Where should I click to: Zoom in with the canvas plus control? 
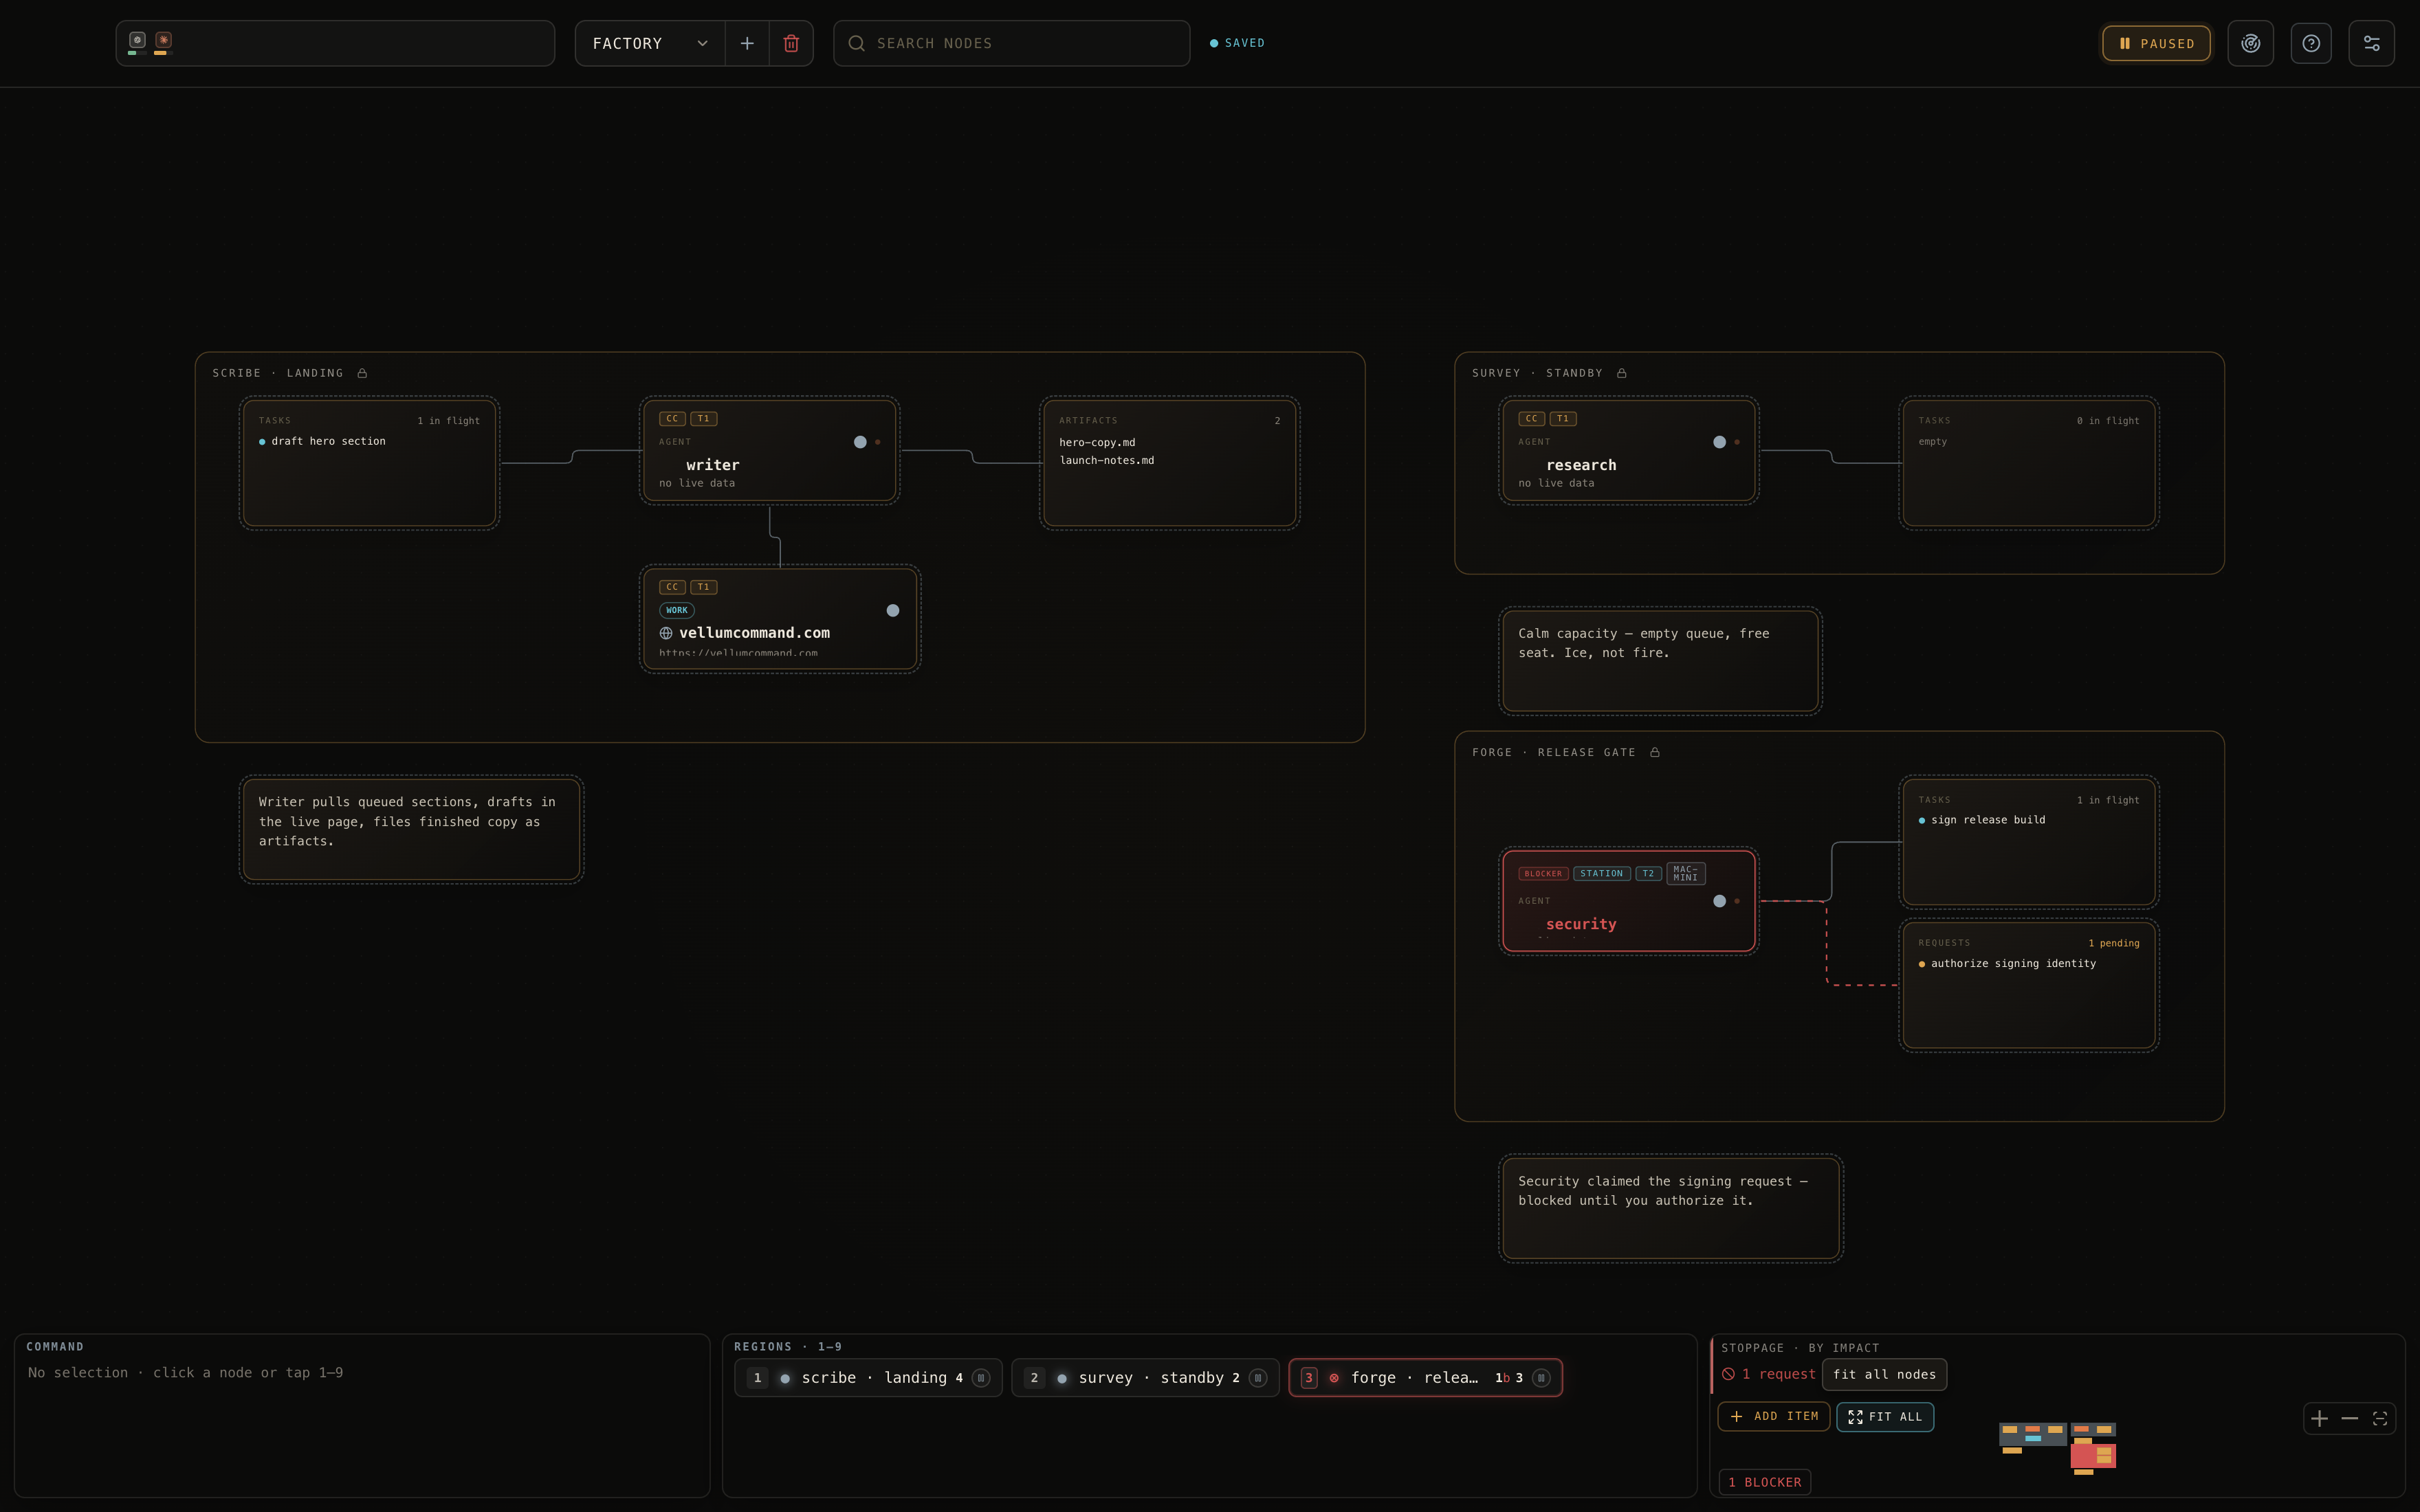[x=2319, y=1418]
